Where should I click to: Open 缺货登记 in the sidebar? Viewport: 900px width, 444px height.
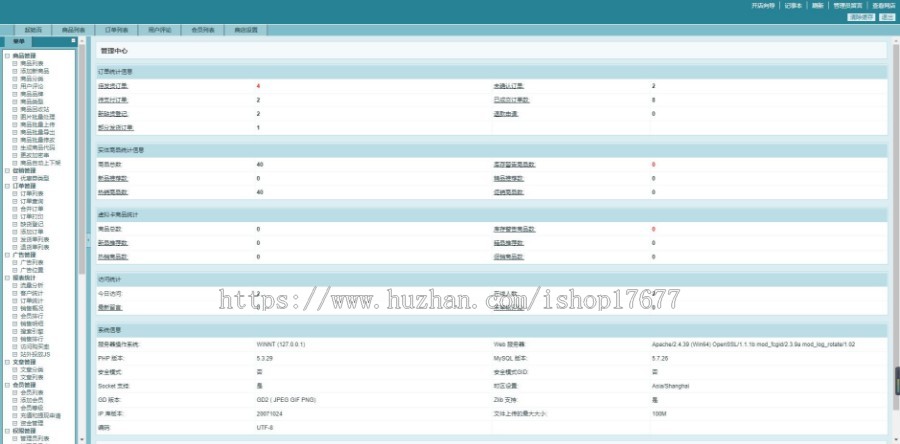pyautogui.click(x=32, y=224)
